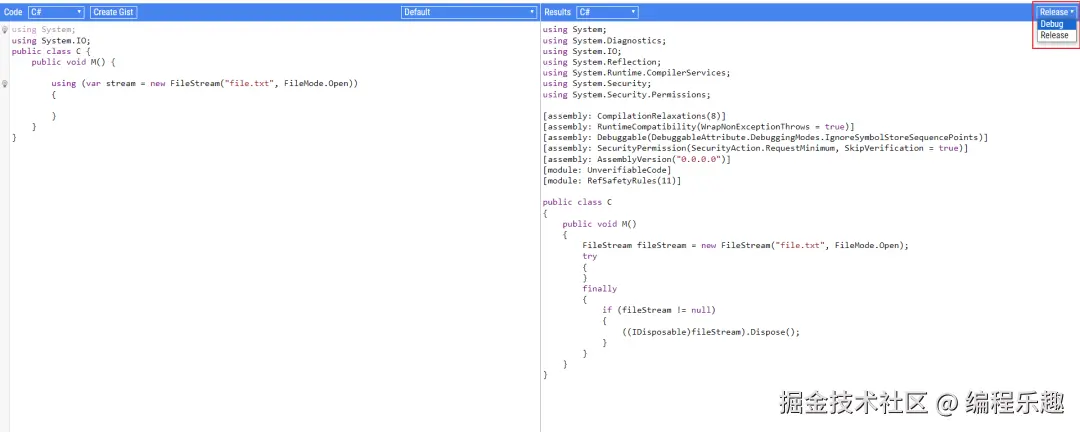Click '[module: RefSafetyRules(11)]' line
Image resolution: width=1080 pixels, height=432 pixels.
pos(612,181)
